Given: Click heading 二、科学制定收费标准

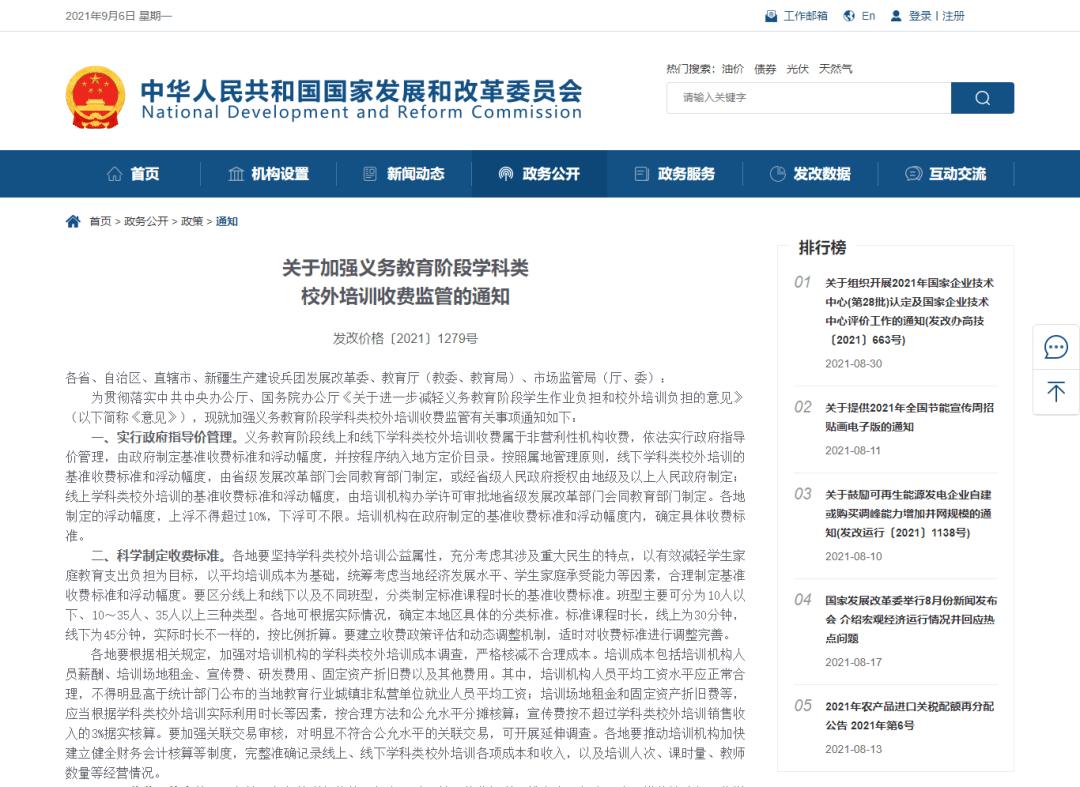Looking at the screenshot, I should coord(158,556).
